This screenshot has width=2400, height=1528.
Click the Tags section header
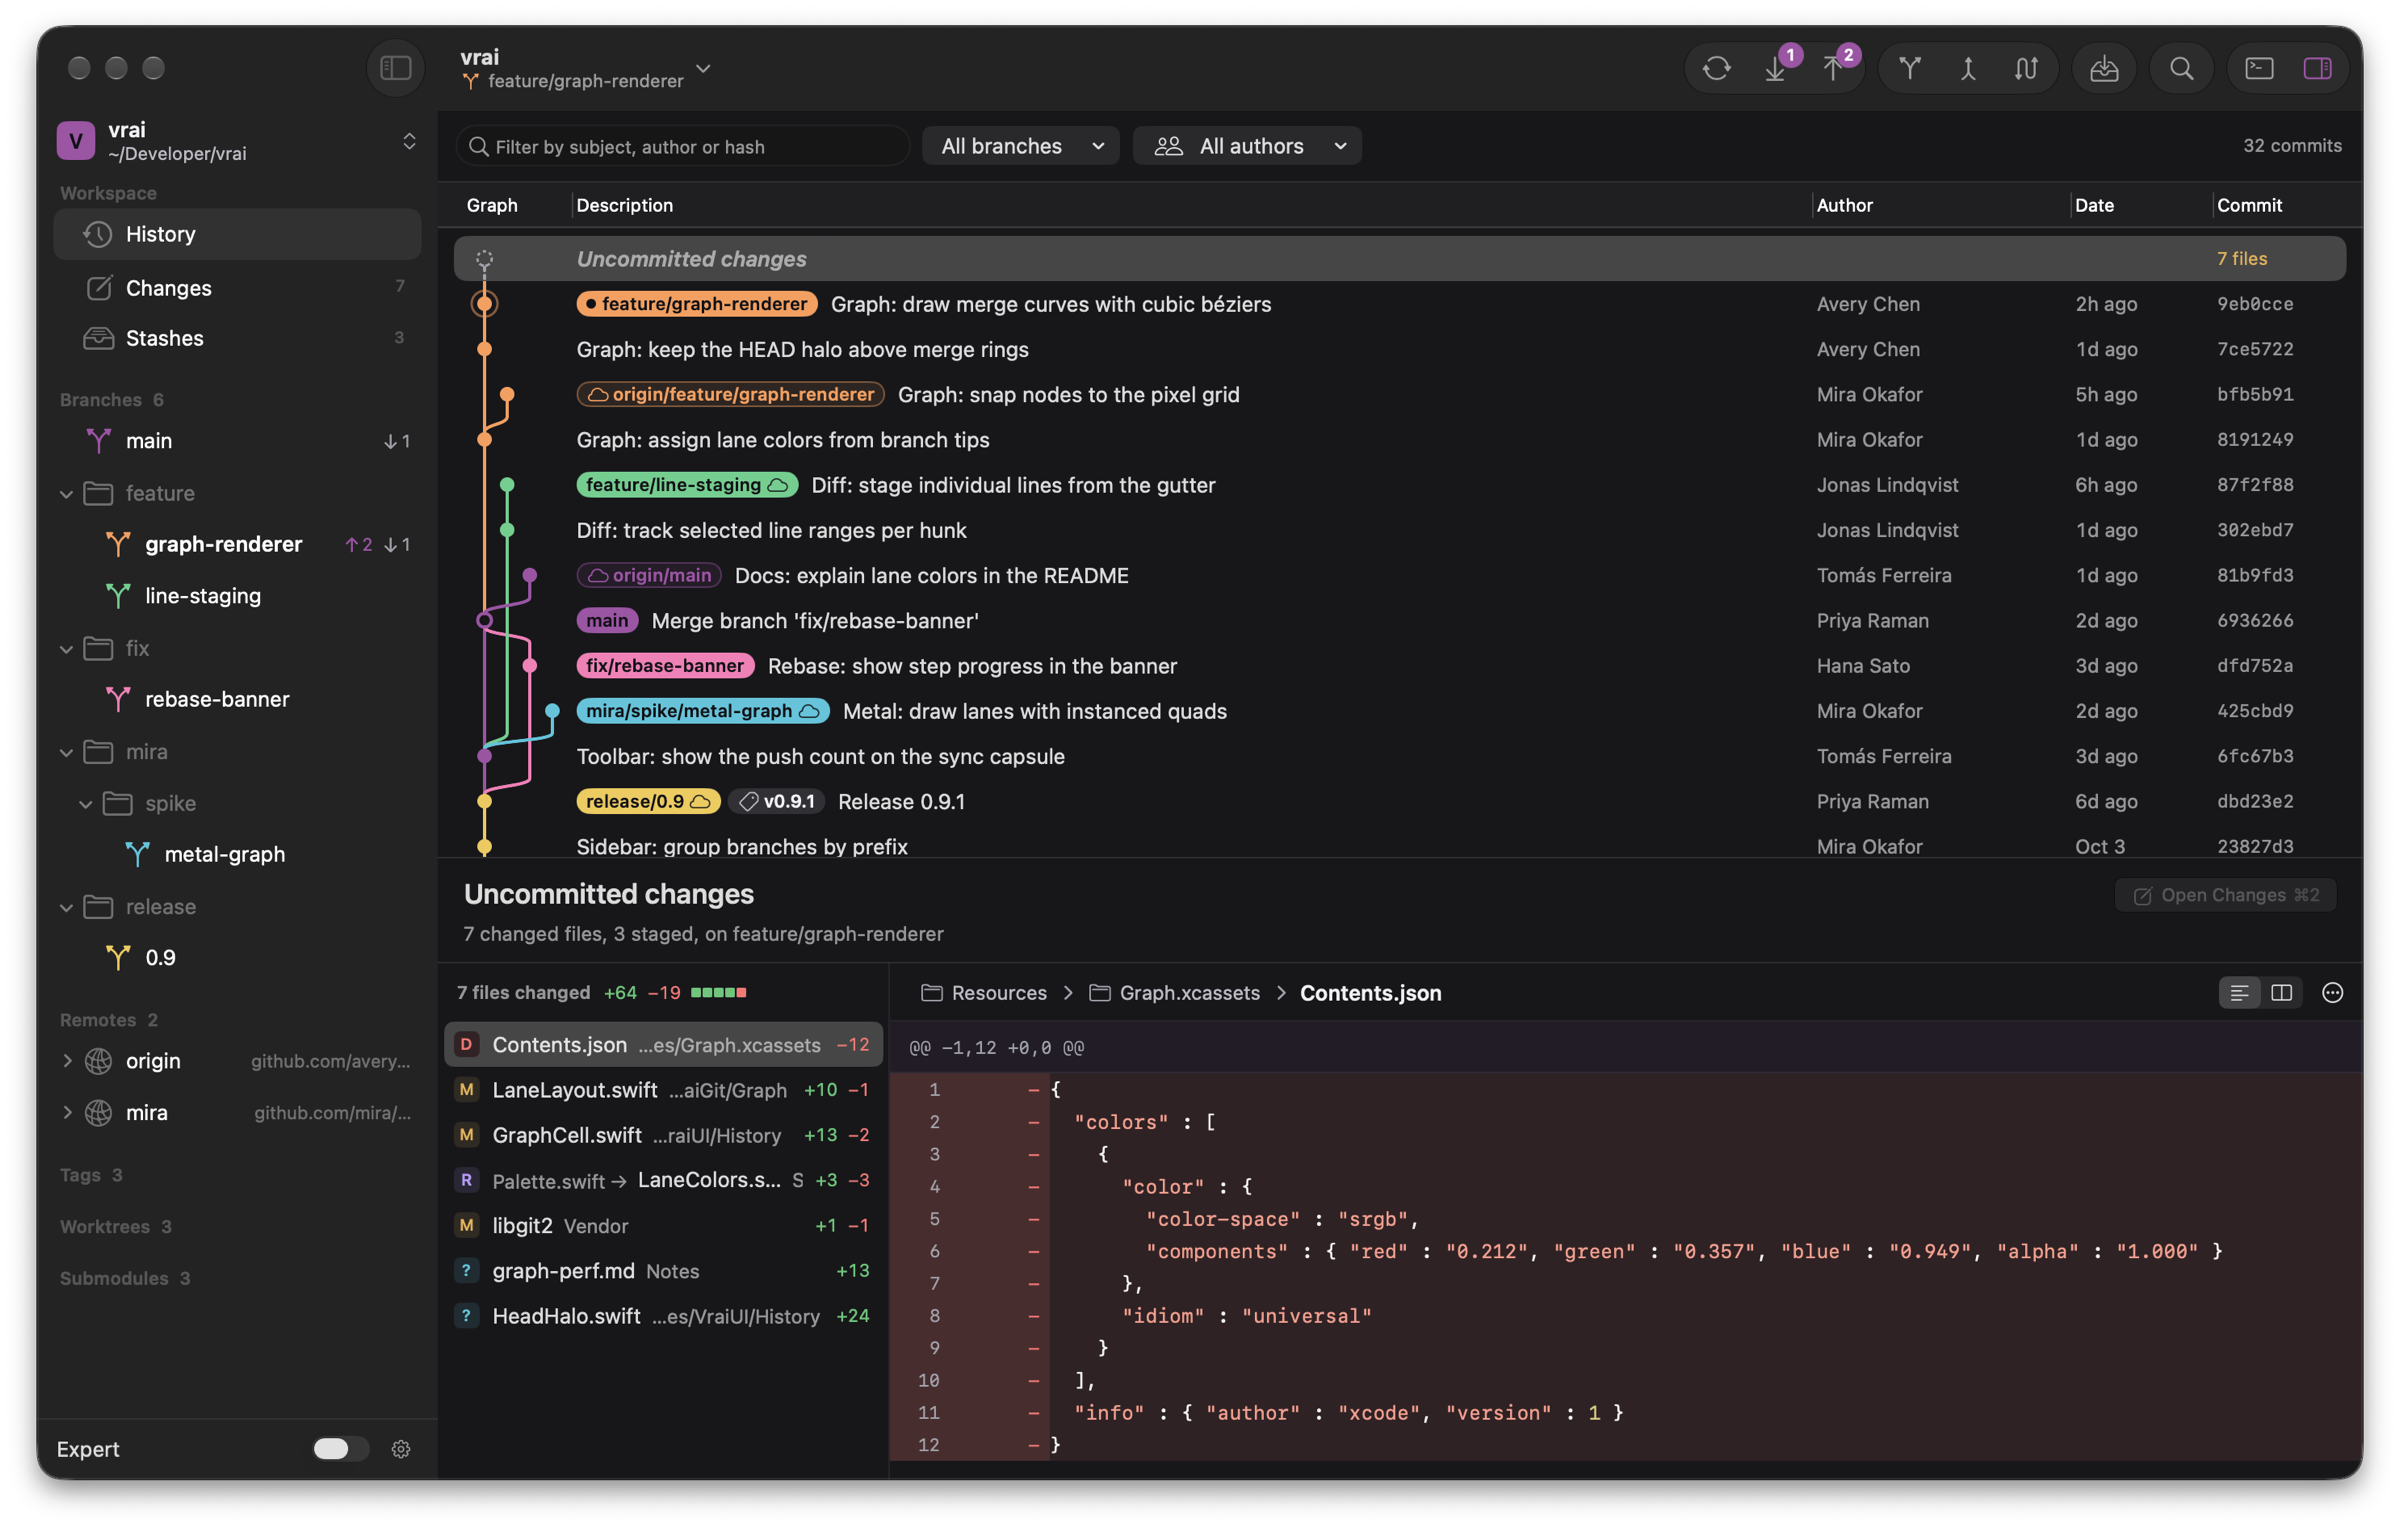pos(91,1175)
